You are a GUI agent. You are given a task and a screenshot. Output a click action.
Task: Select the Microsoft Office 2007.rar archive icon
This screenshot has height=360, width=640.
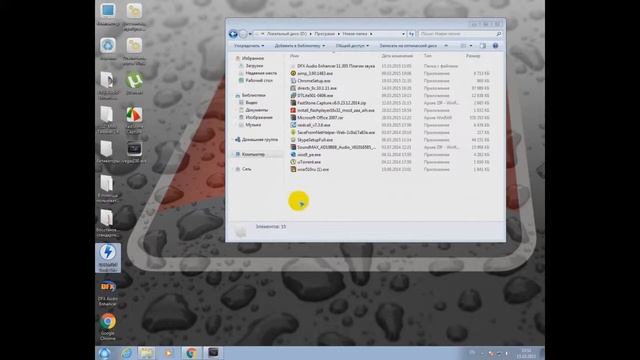pos(293,118)
